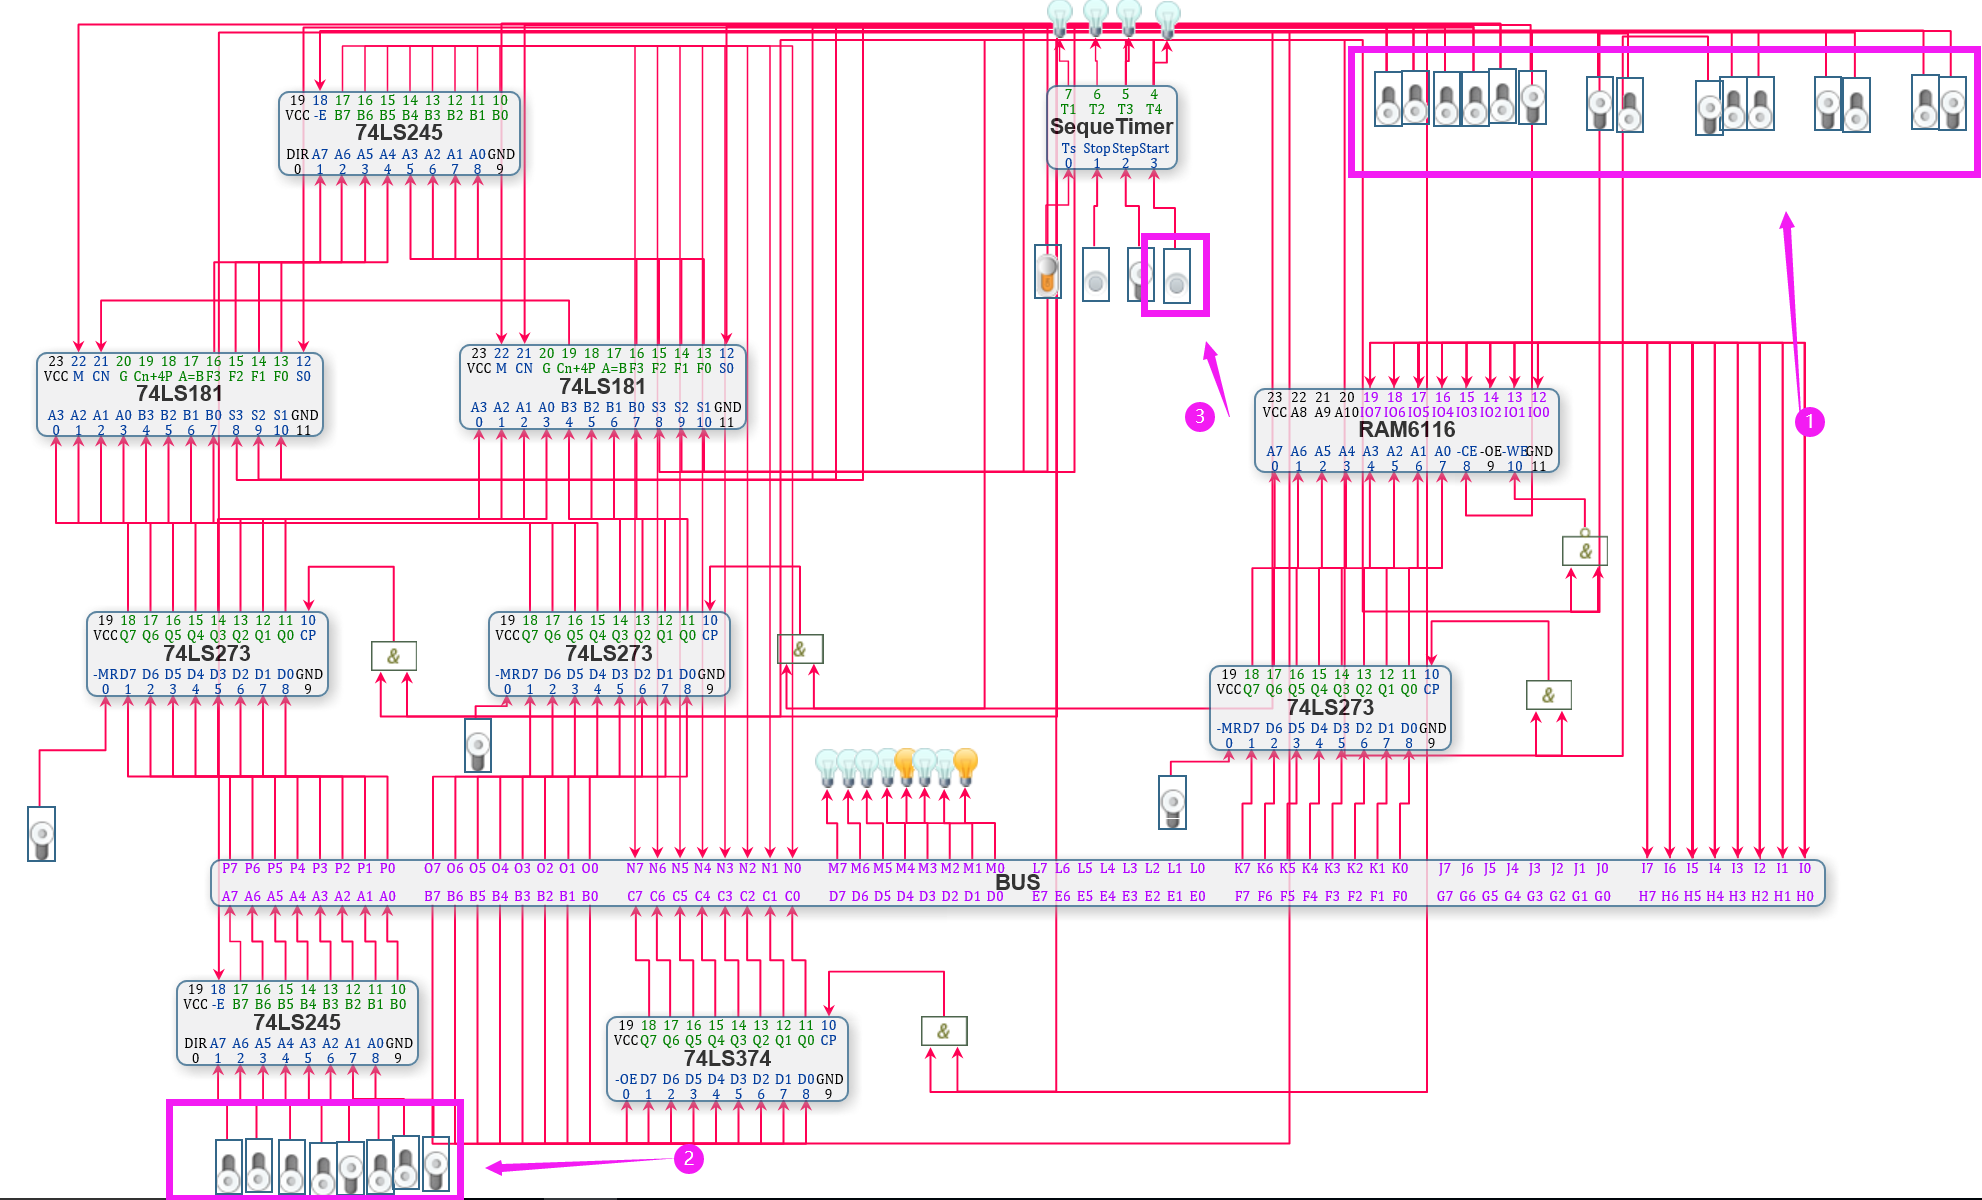
Task: Select the SequeTimer chip component
Action: pos(1111,127)
